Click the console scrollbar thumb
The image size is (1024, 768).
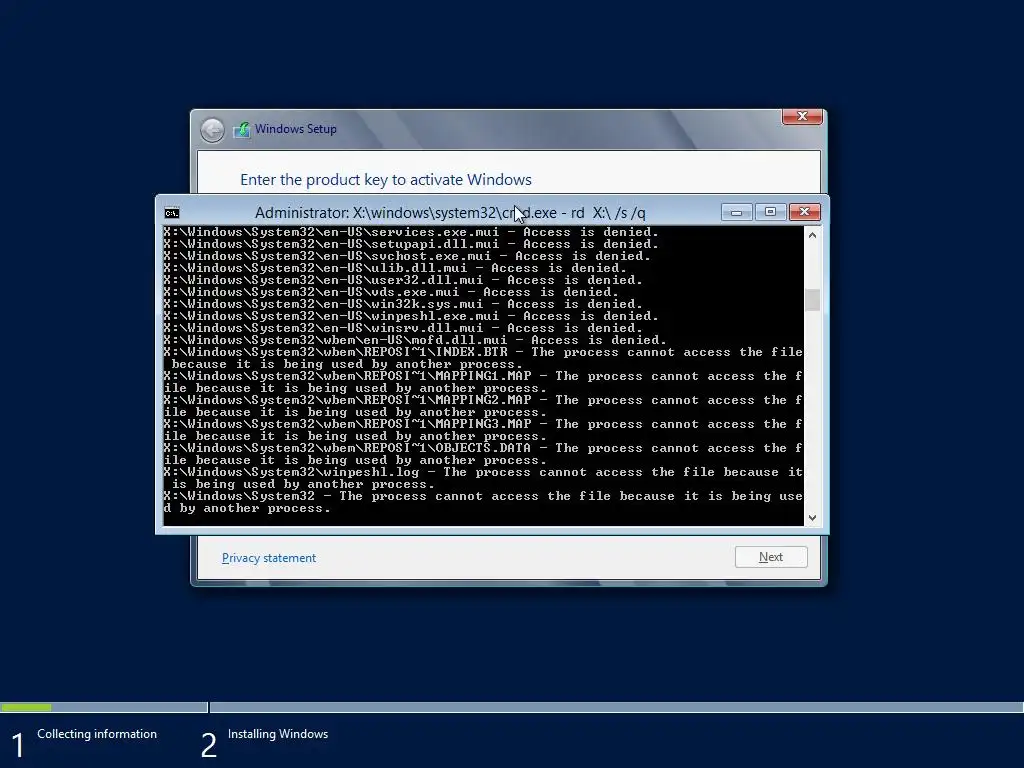click(x=812, y=300)
